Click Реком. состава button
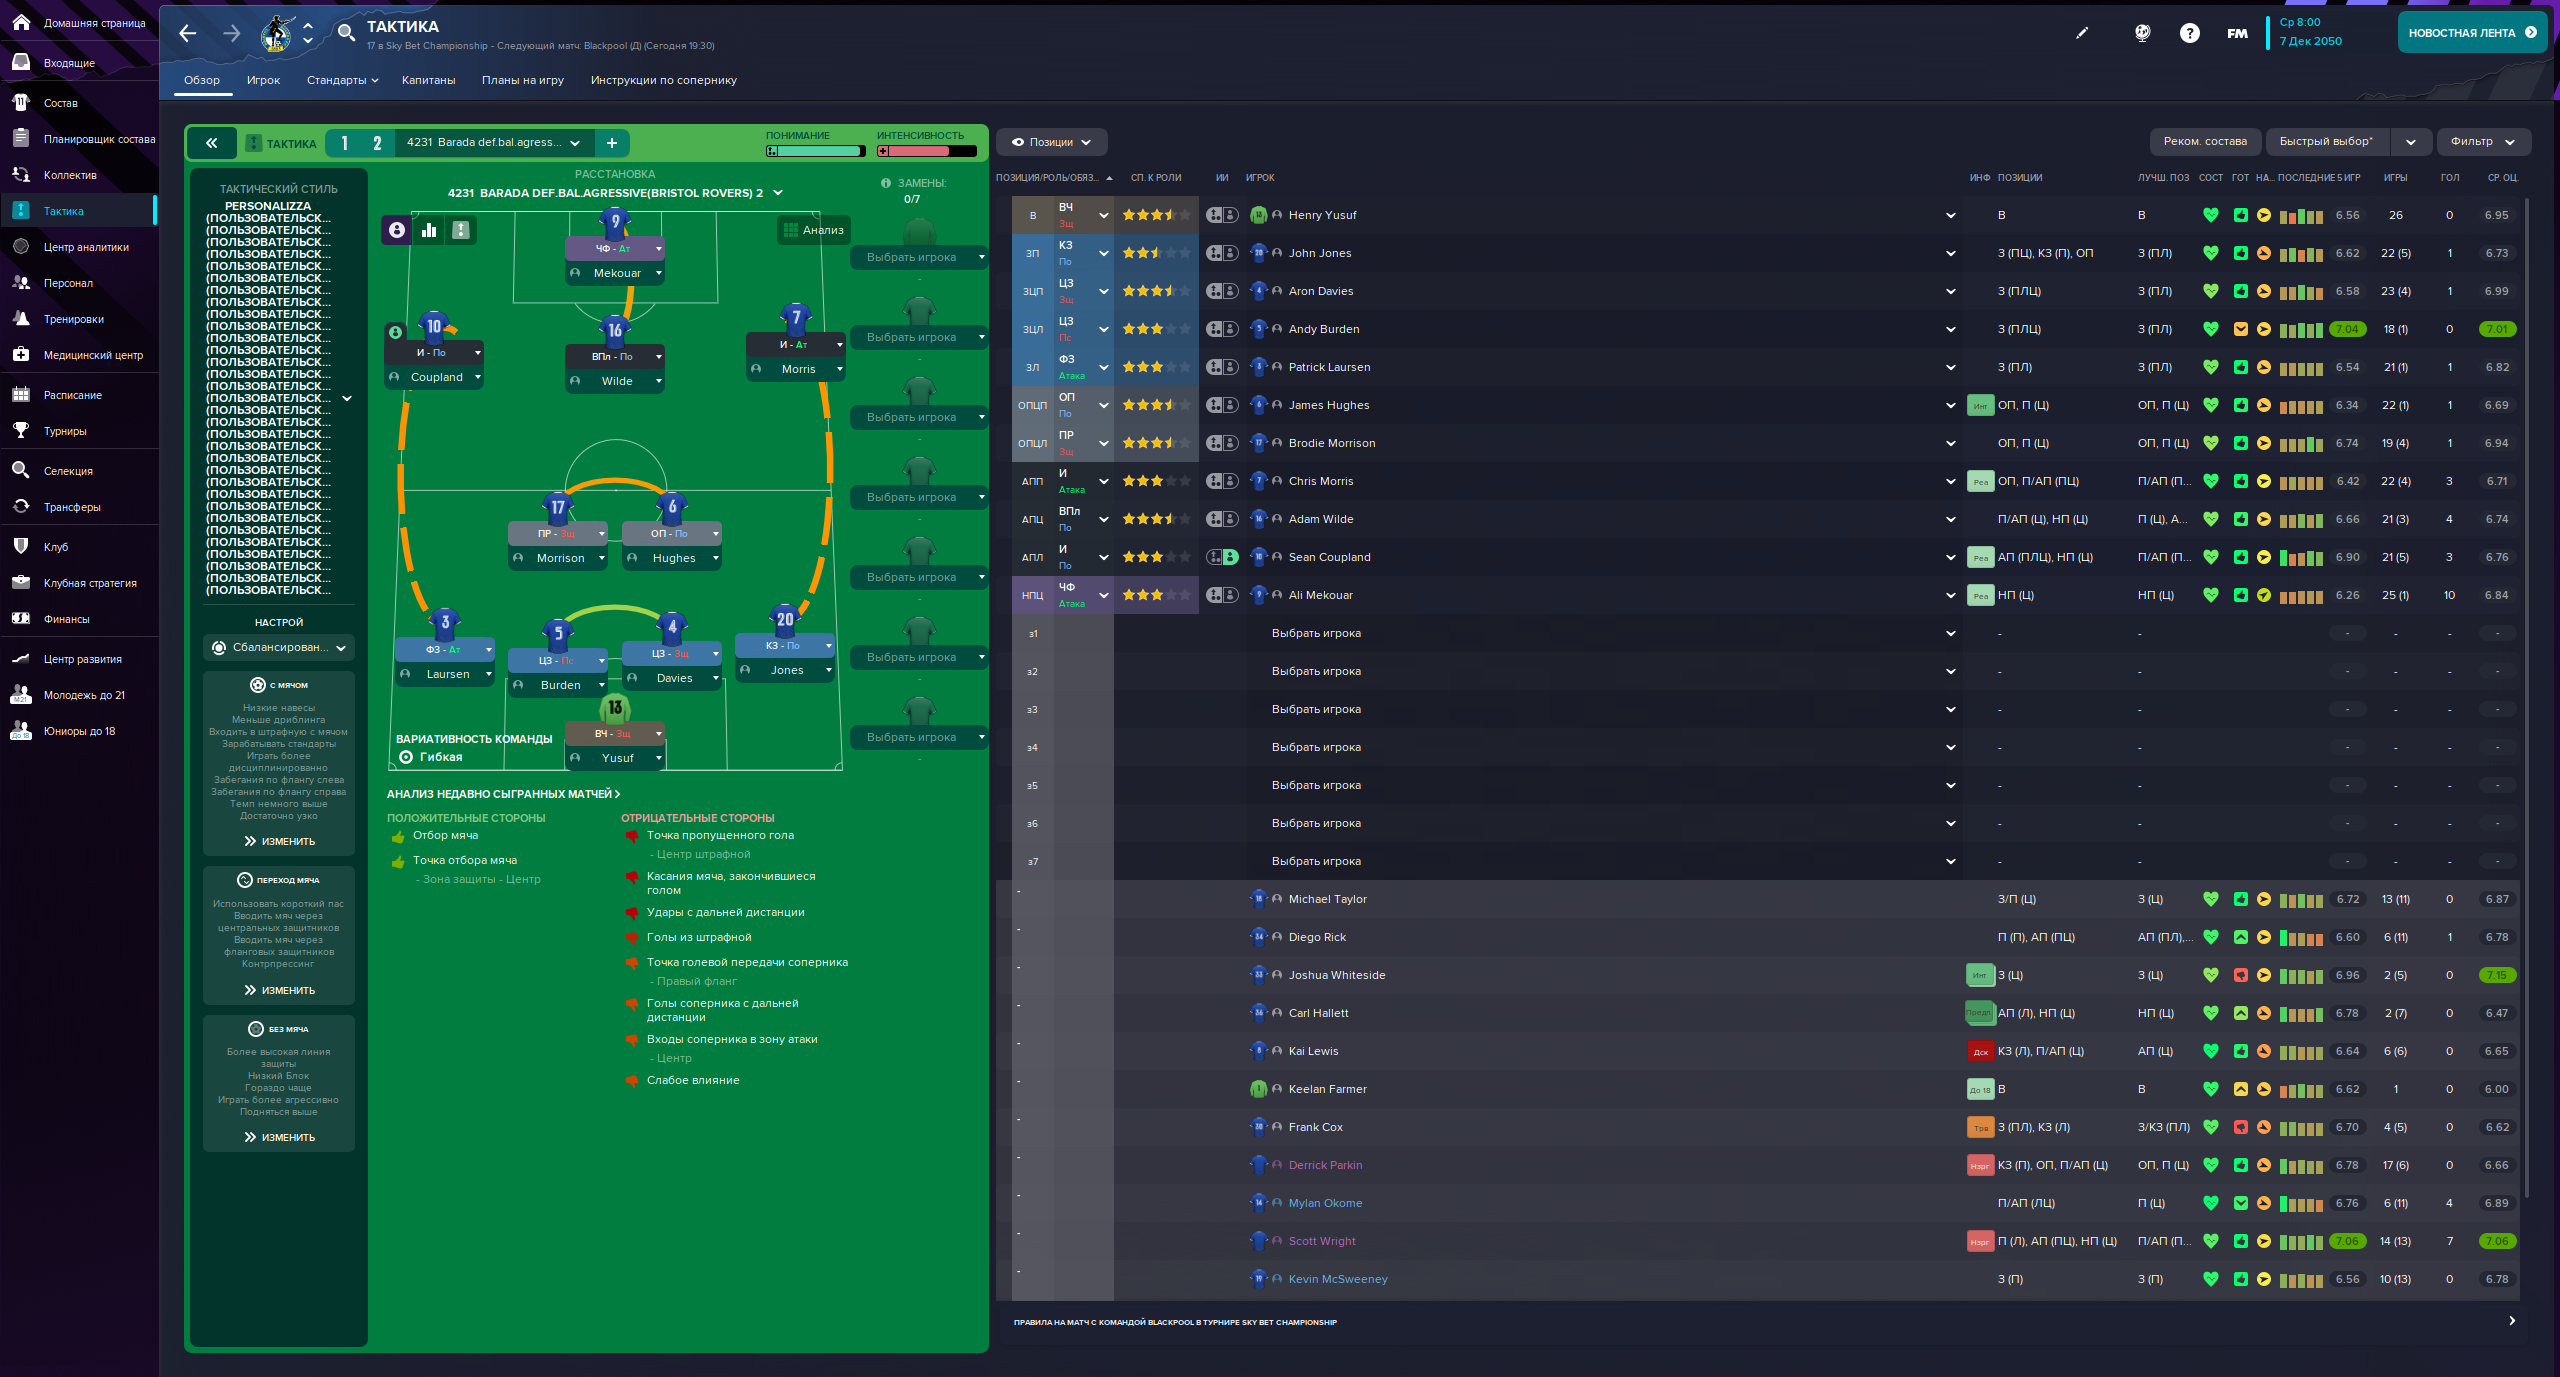This screenshot has width=2560, height=1377. 2205,141
